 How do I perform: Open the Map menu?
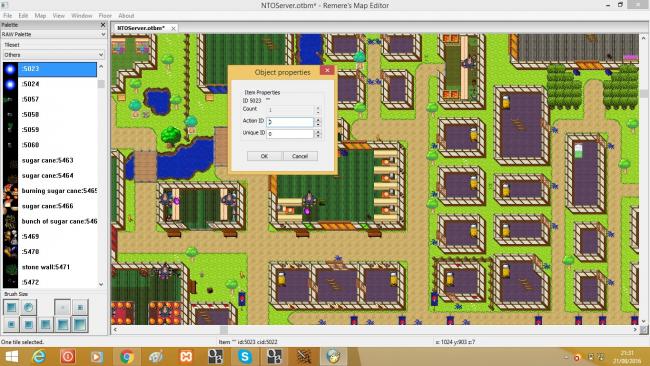pyautogui.click(x=40, y=16)
